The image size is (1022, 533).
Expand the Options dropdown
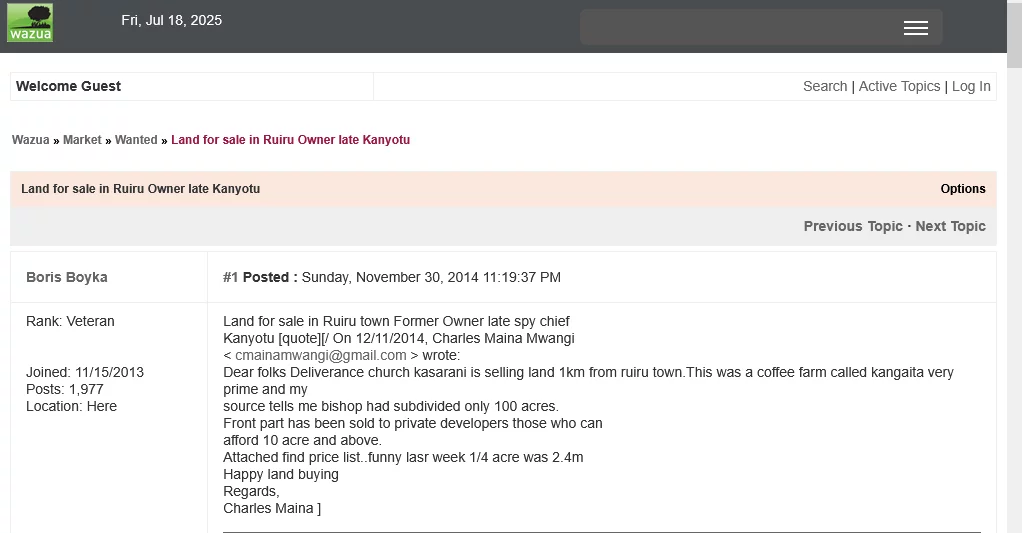(962, 189)
